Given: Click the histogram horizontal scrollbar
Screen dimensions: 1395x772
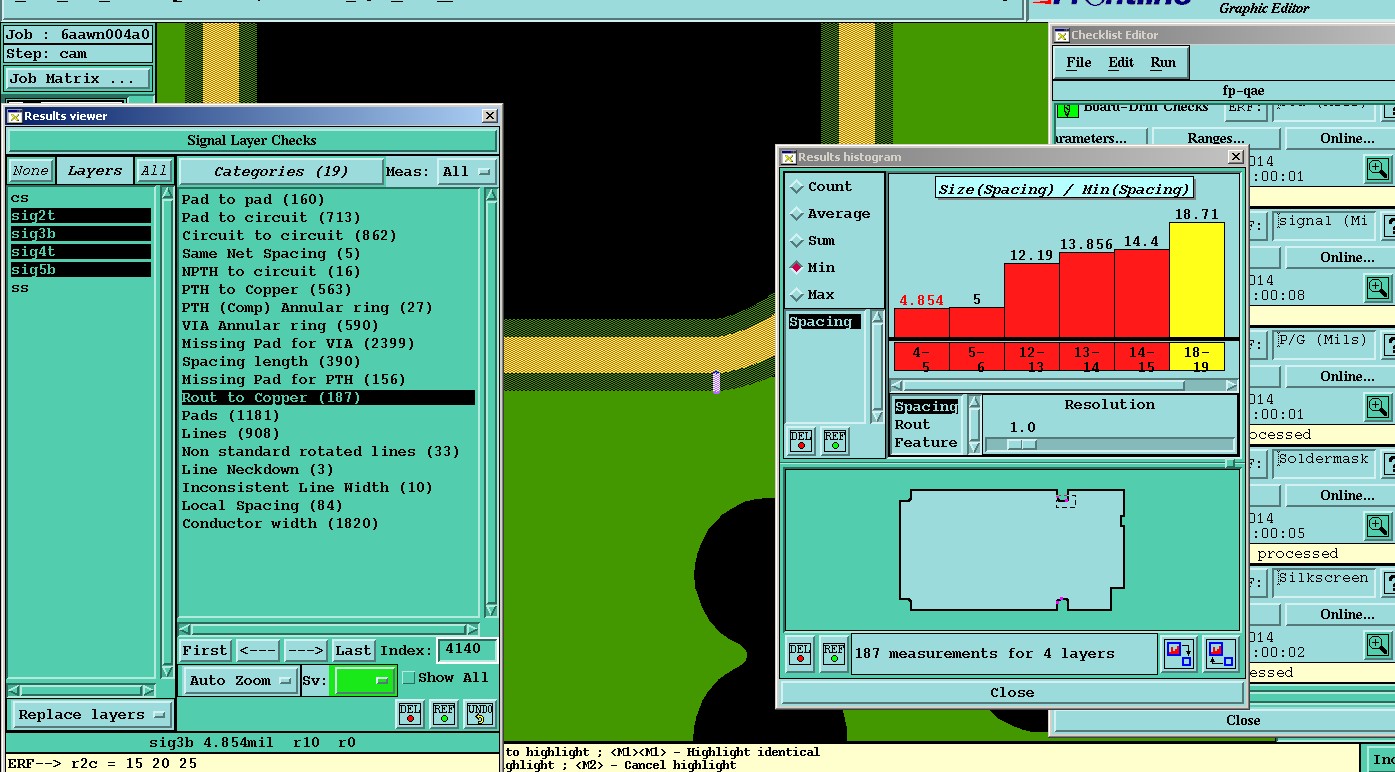Looking at the screenshot, I should point(1064,385).
